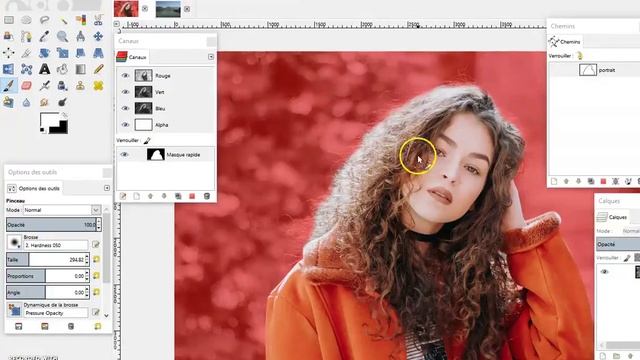640x360 pixels.
Task: Open the brush dynamics picker icon
Action: point(14,310)
